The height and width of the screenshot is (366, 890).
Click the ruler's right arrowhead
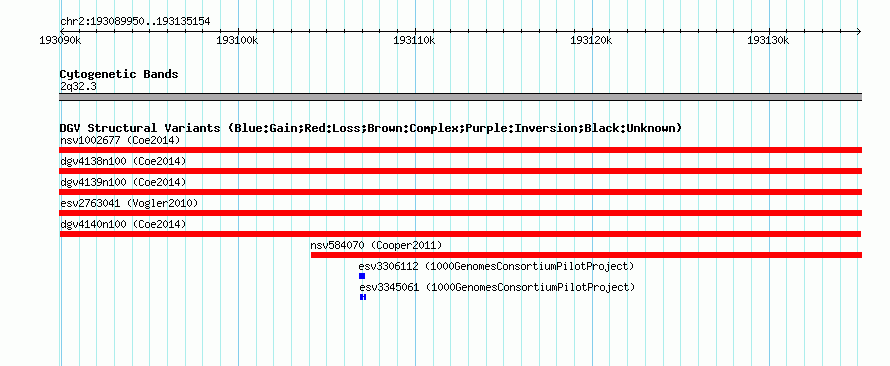[x=858, y=31]
